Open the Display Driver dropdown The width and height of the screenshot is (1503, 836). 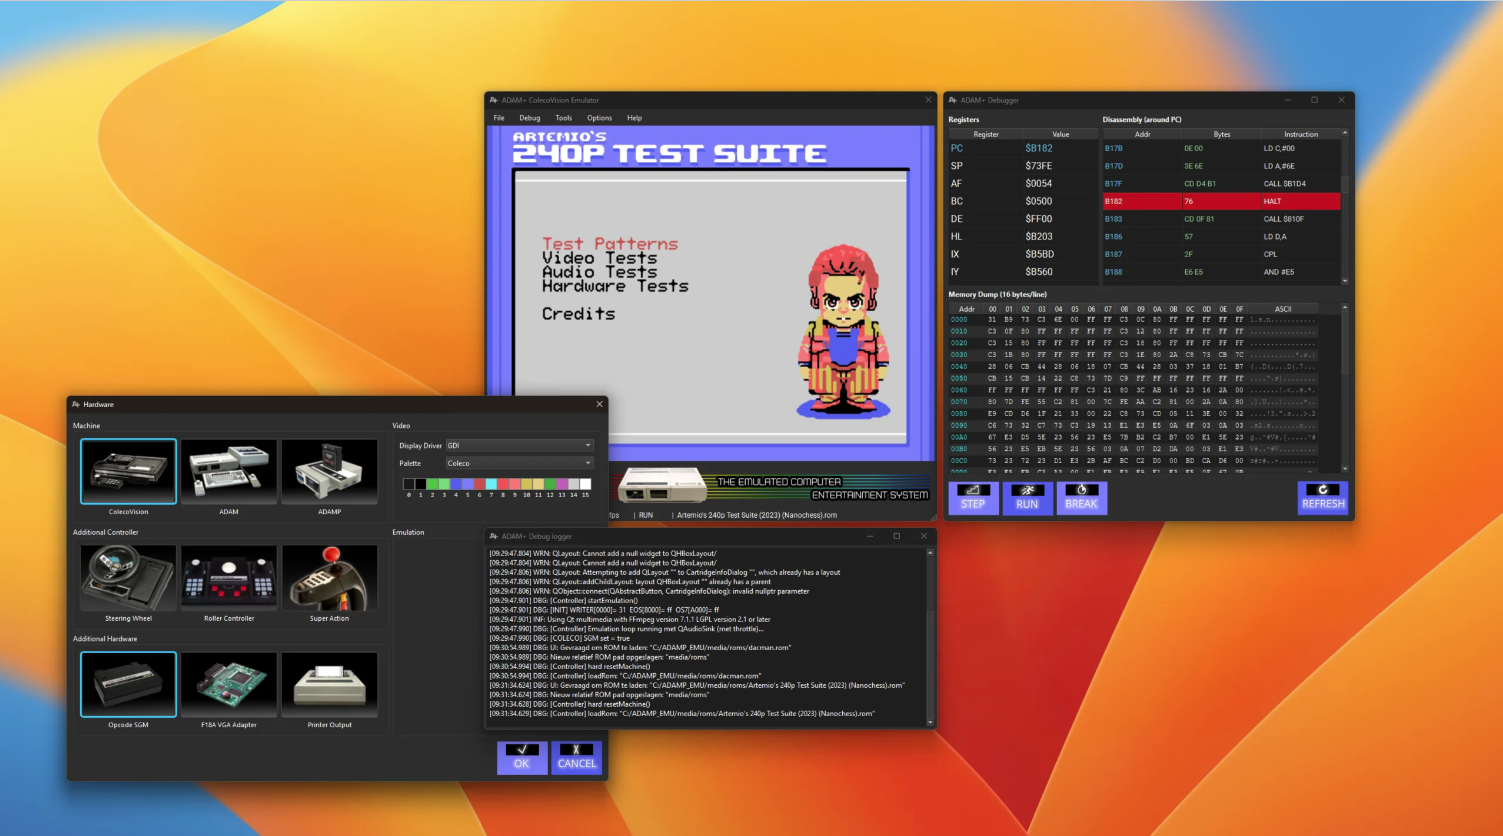[519, 445]
